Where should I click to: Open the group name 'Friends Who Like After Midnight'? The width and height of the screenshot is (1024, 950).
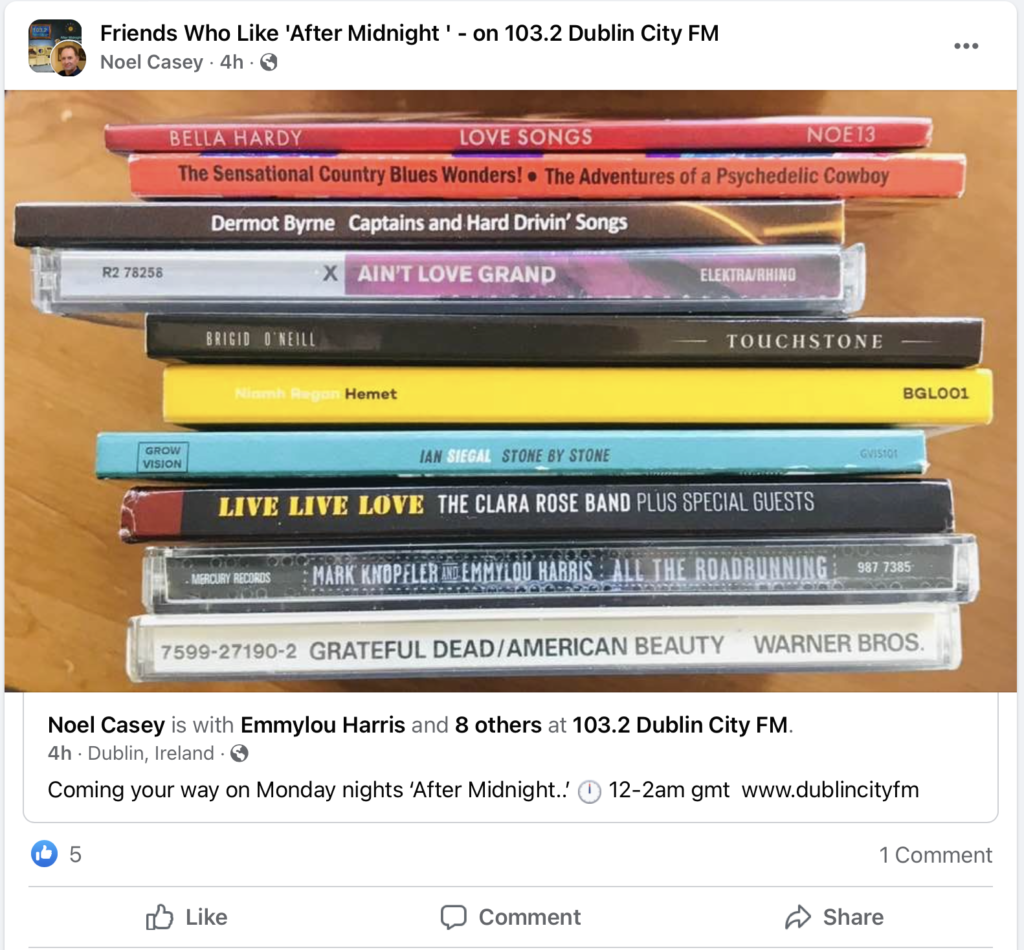(x=409, y=33)
